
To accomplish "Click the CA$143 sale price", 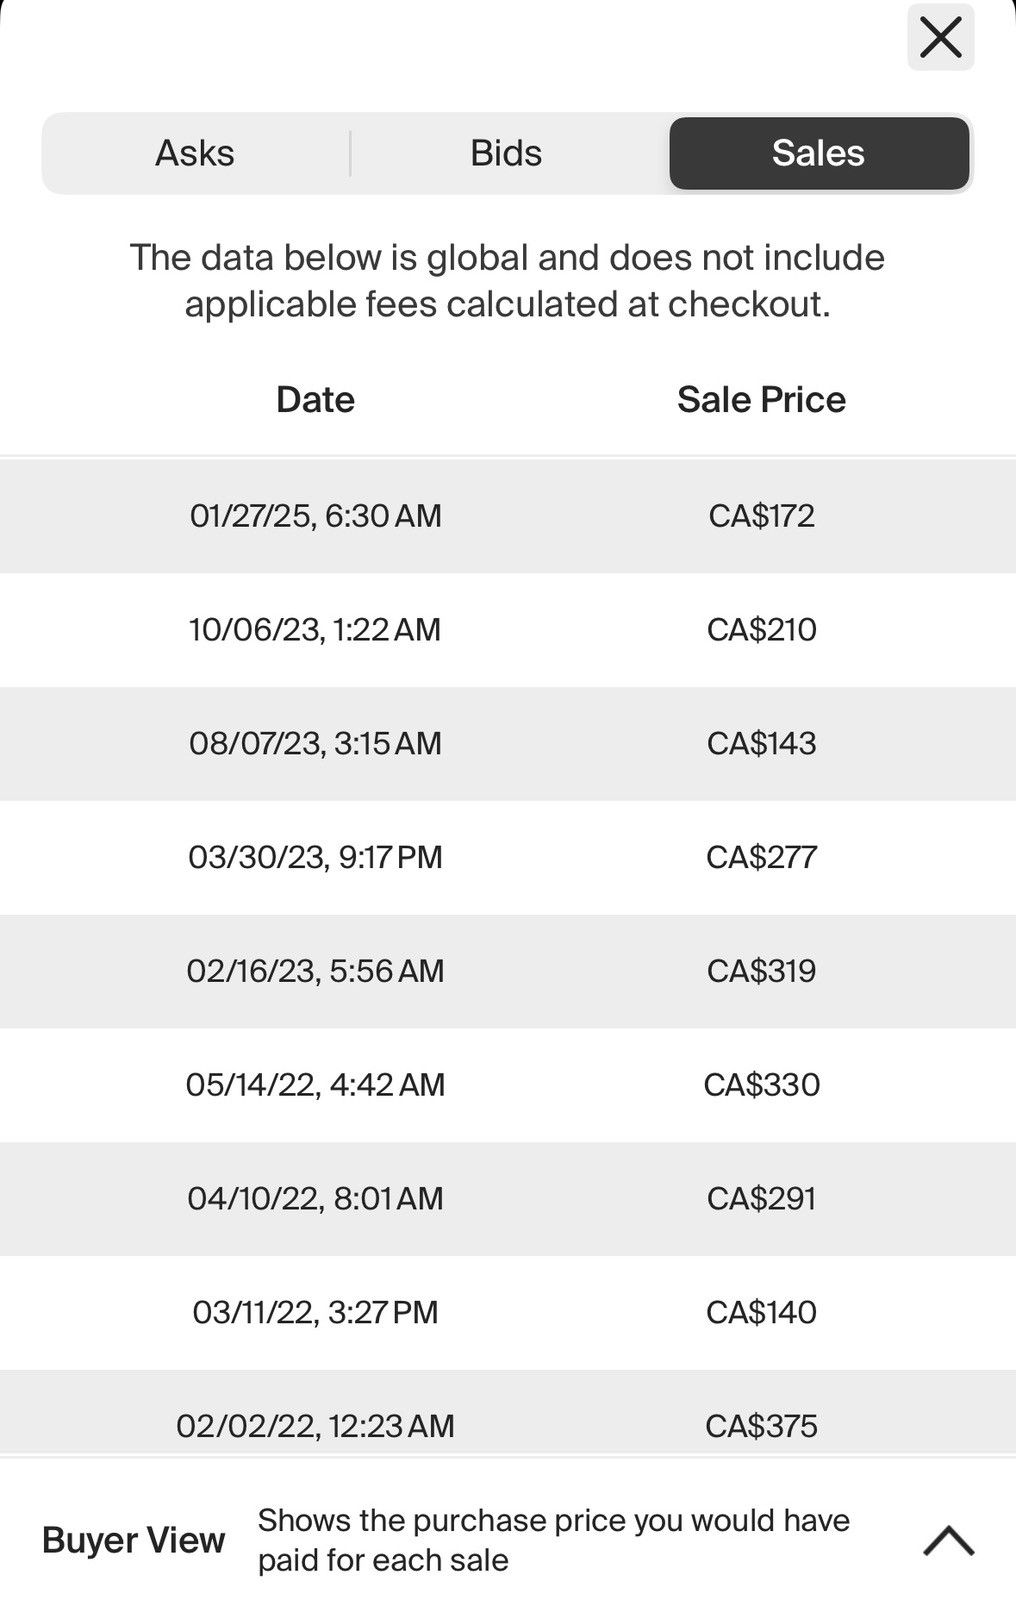I will point(761,743).
